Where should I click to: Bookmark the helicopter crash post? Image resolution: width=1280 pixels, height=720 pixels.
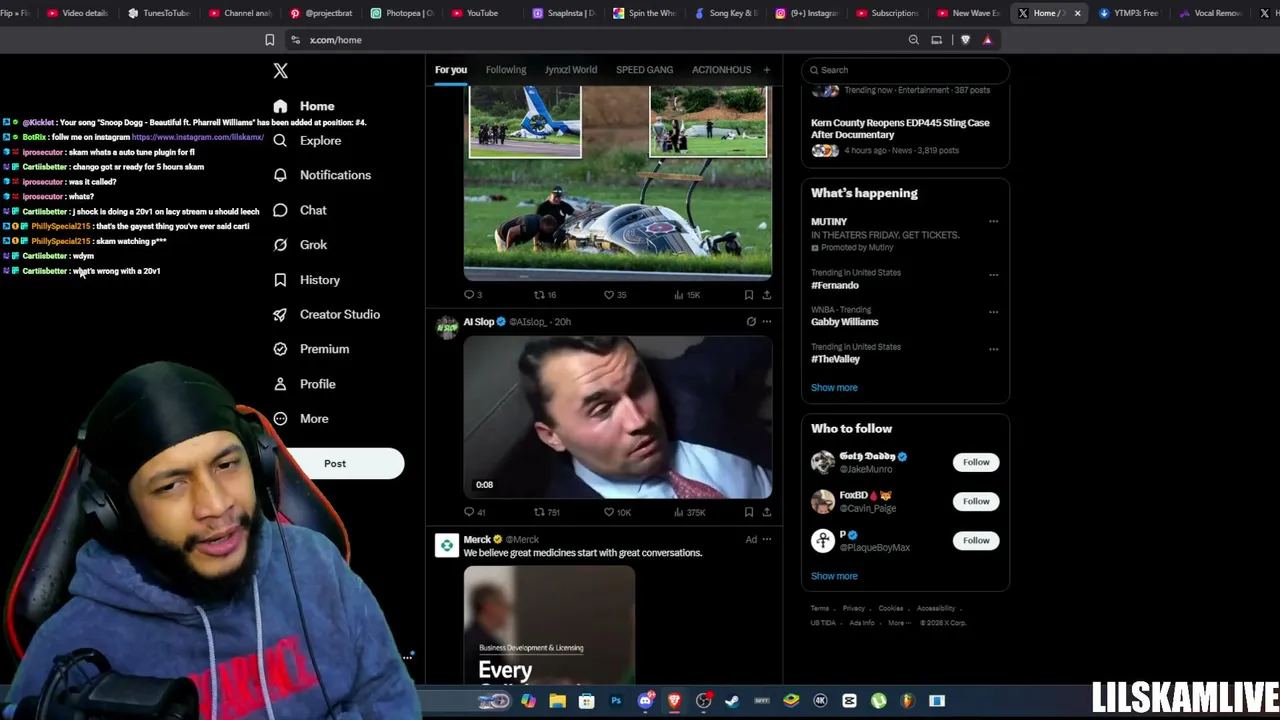[x=749, y=295]
